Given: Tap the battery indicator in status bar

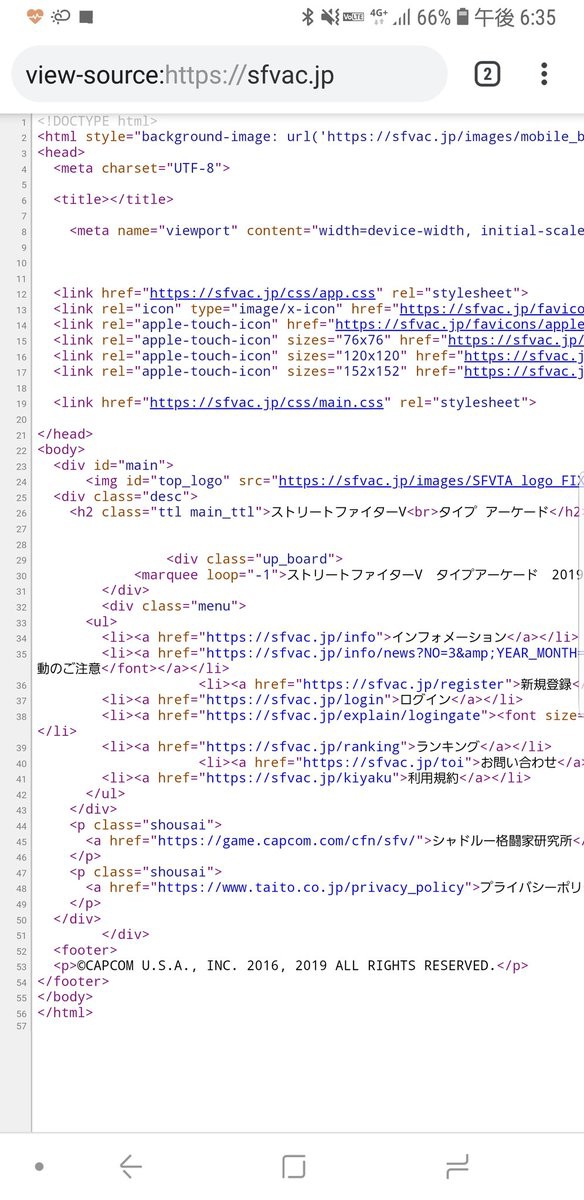Looking at the screenshot, I should pyautogui.click(x=462, y=17).
